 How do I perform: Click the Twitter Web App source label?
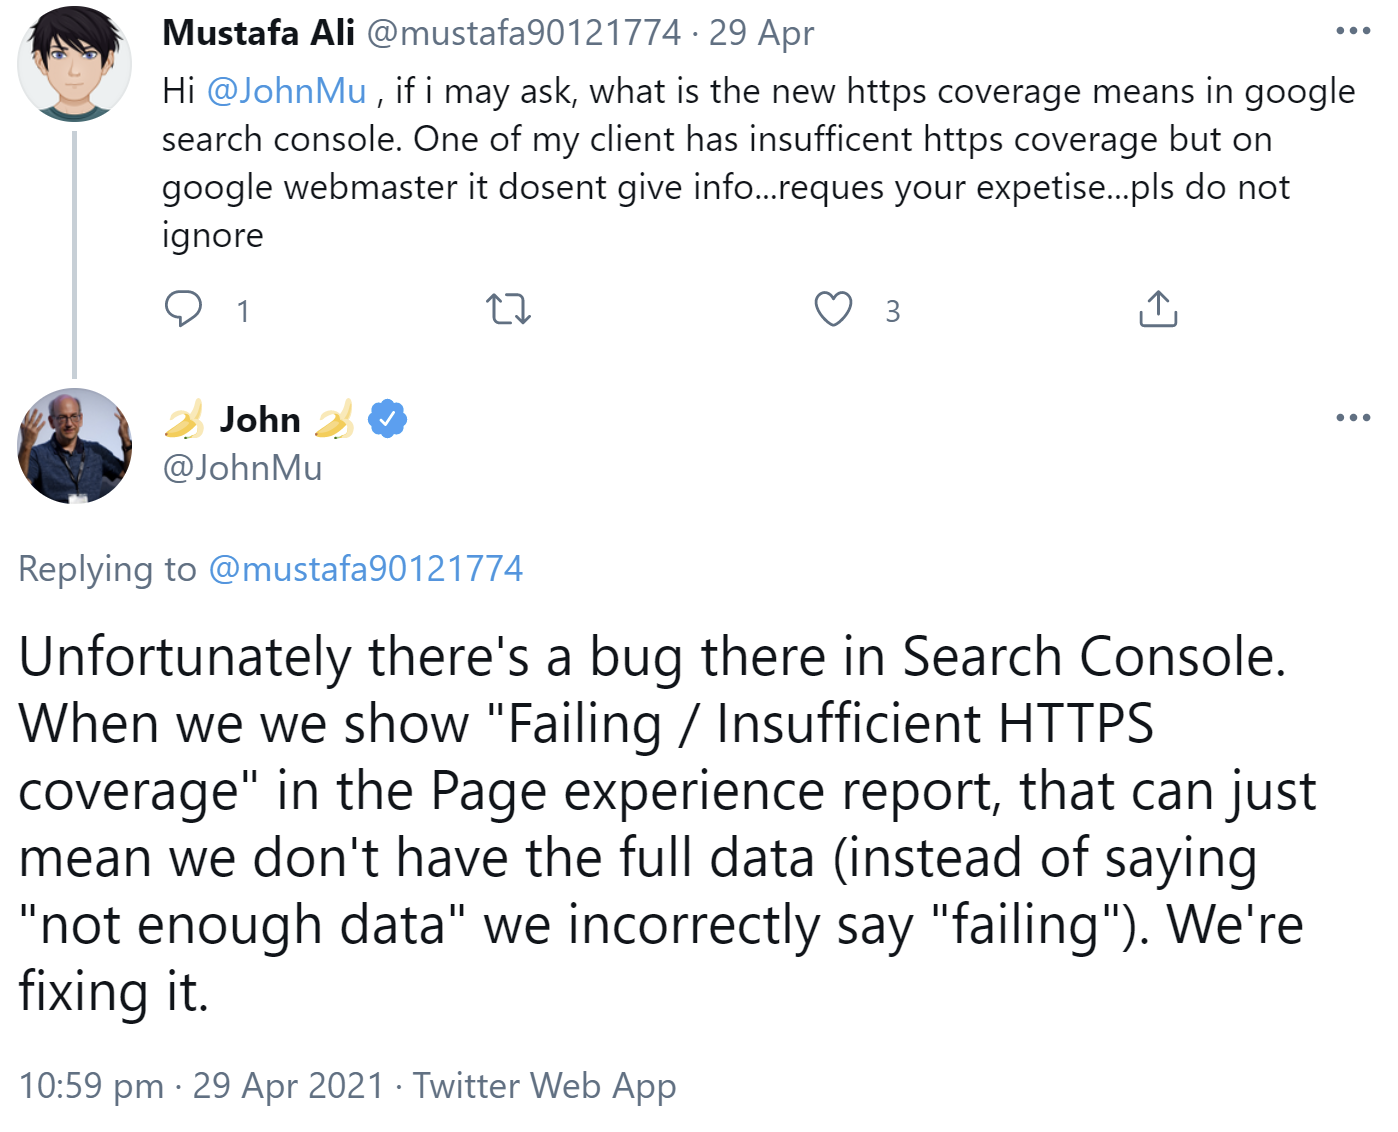545,1086
